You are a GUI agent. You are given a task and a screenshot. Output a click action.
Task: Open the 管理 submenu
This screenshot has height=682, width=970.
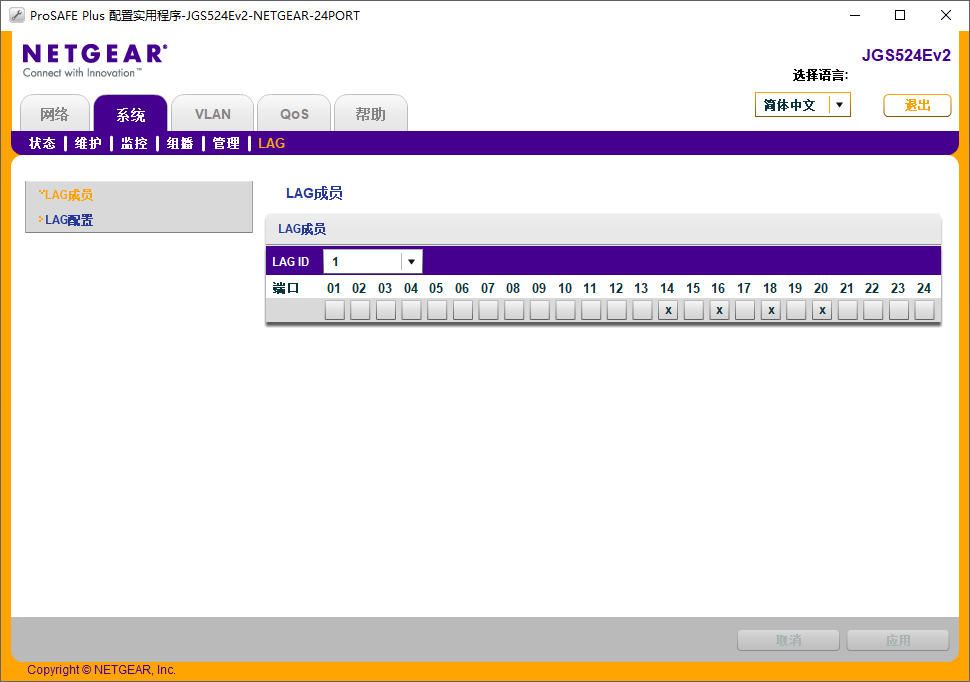point(226,144)
